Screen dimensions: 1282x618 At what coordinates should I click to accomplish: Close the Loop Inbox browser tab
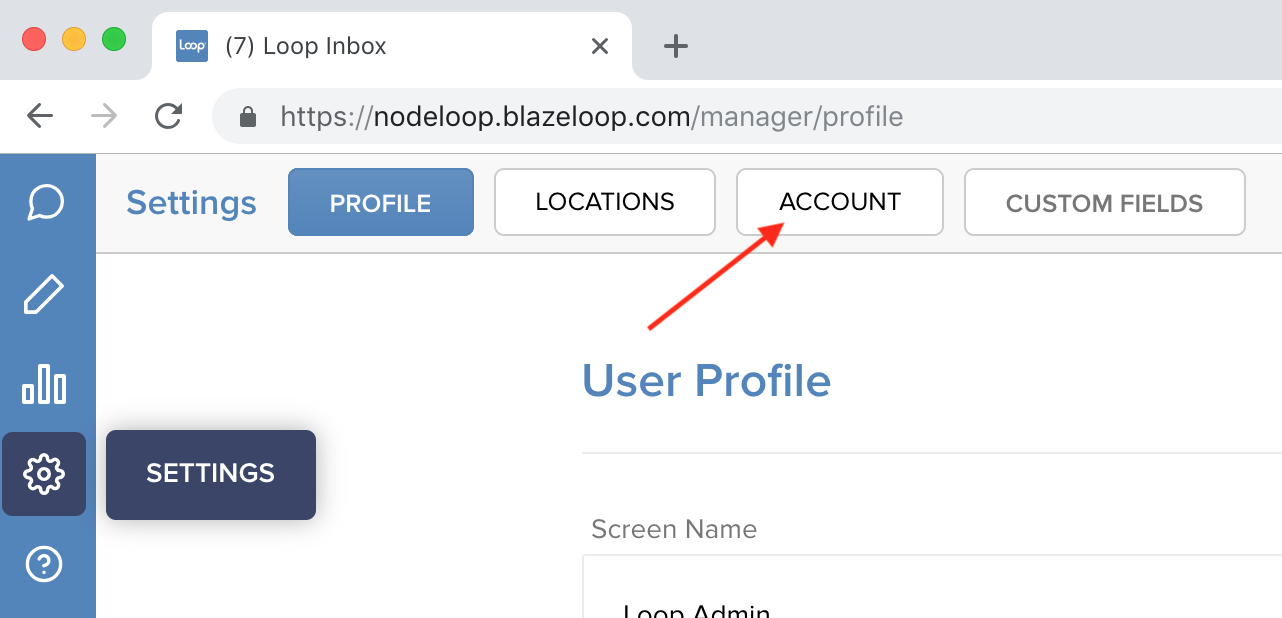(x=600, y=46)
